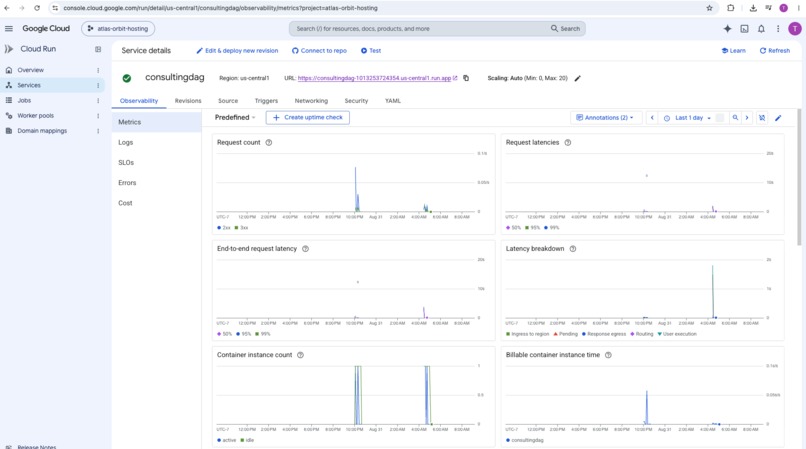
Task: Click Connect to repo
Action: pos(319,50)
